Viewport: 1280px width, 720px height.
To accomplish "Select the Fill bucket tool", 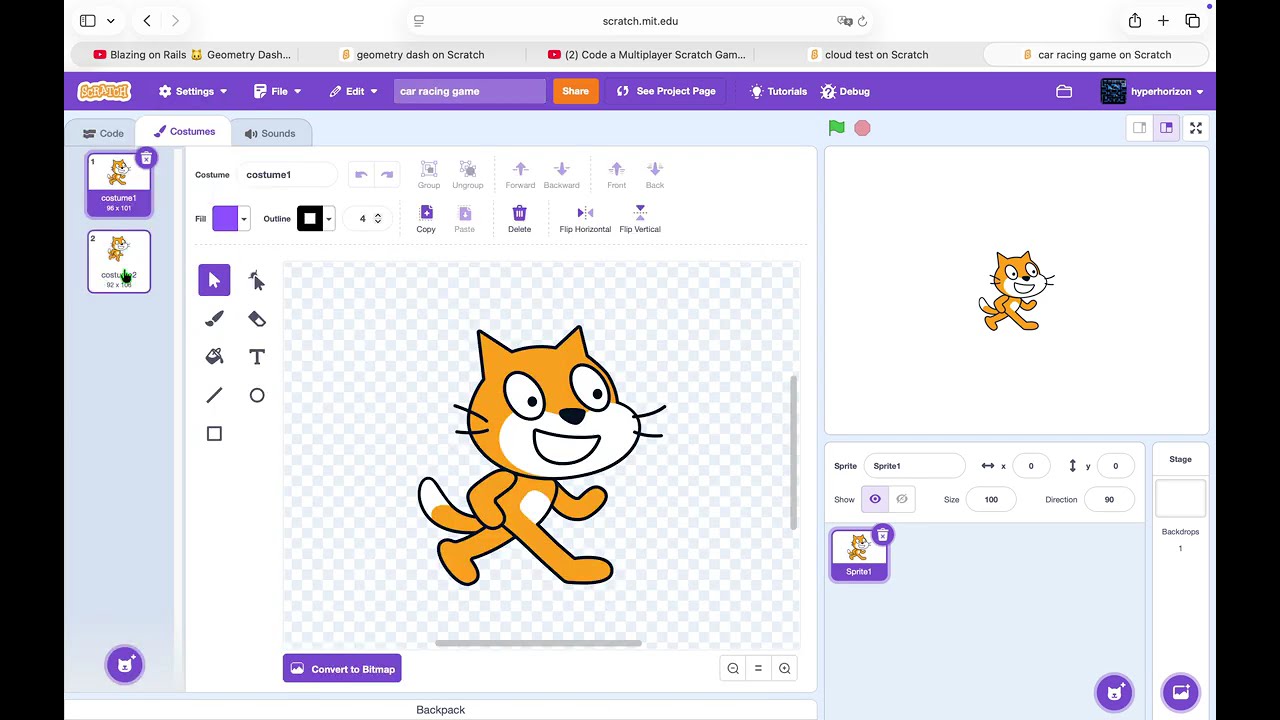I will click(214, 357).
